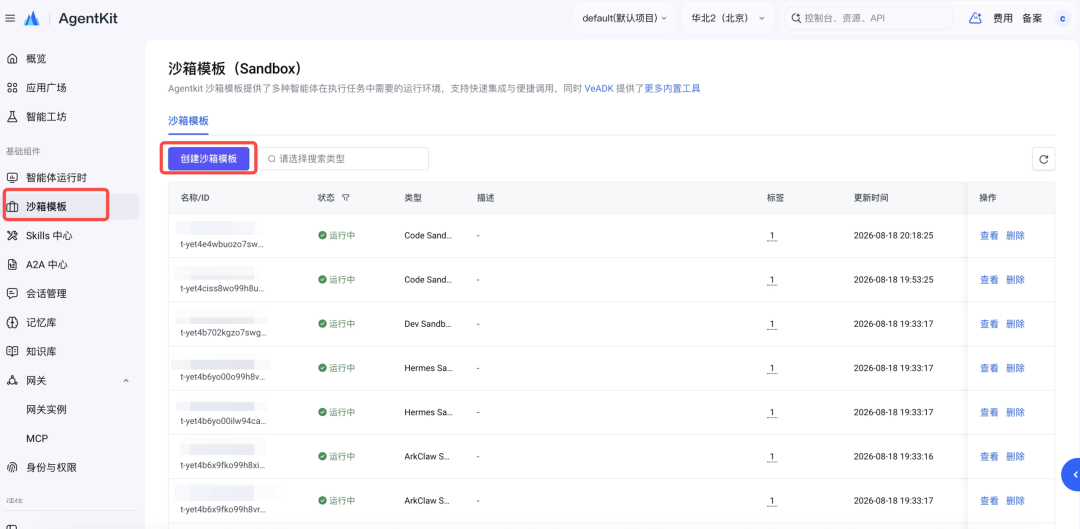Click the t-yet4e4wbuozo7sw template ID
The image size is (1080, 529).
click(x=222, y=244)
